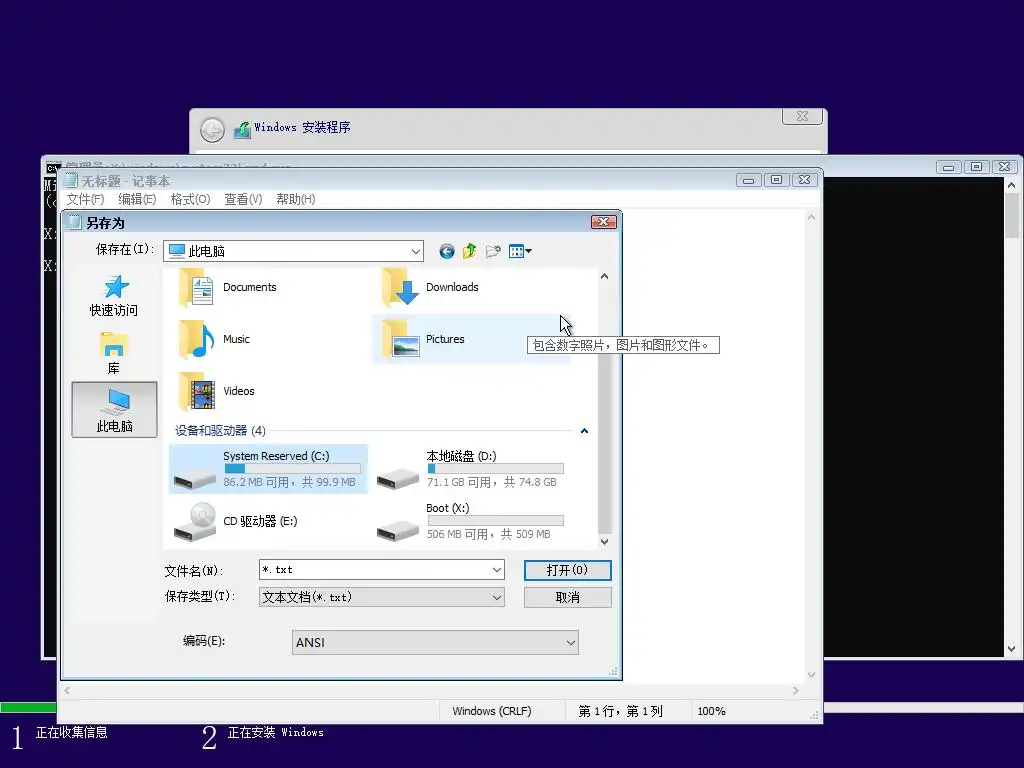The height and width of the screenshot is (768, 1024).
Task: Go up one folder level icon
Action: [x=470, y=251]
